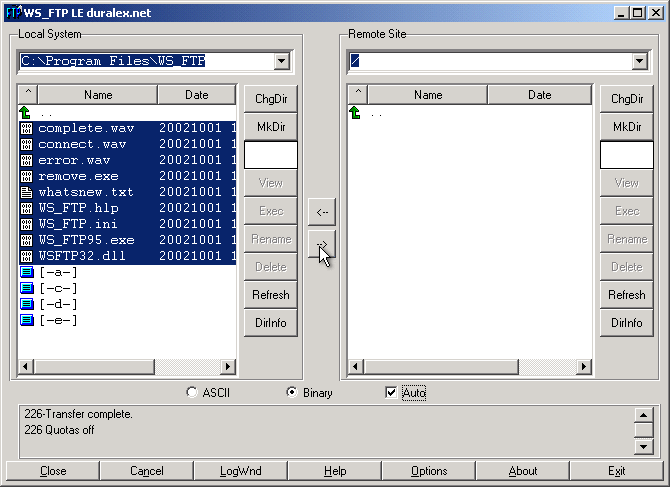The image size is (670, 487).
Task: Sort local files by Name column header
Action: coord(98,95)
